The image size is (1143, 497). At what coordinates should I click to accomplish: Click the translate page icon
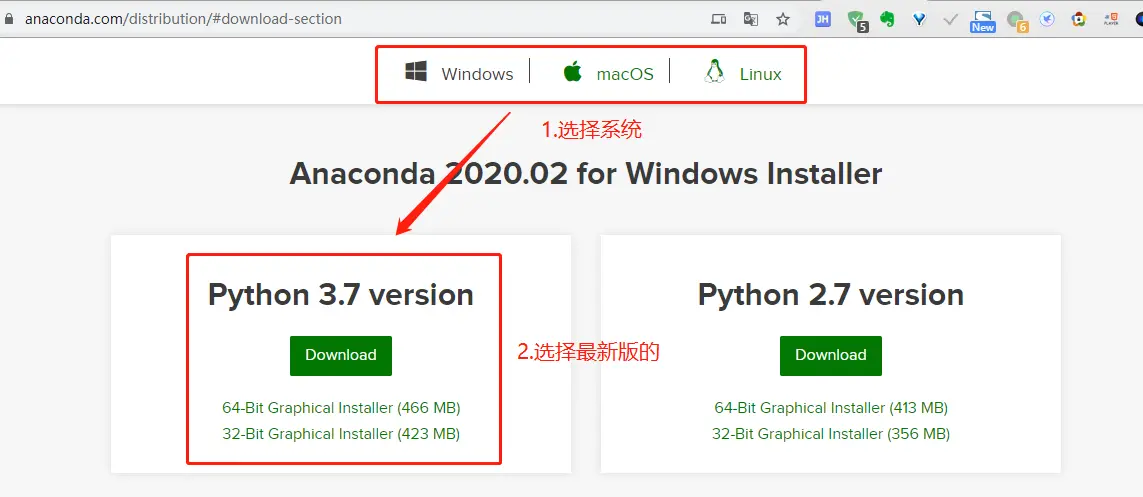click(x=751, y=20)
